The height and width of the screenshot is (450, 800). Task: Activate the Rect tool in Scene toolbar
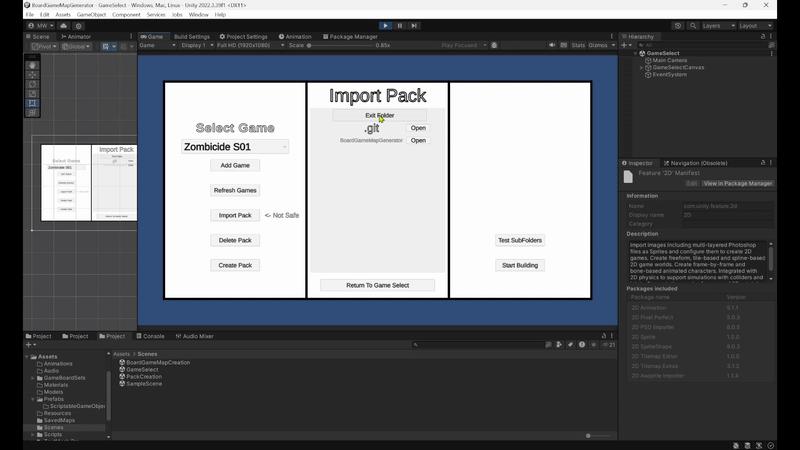pyautogui.click(x=33, y=103)
